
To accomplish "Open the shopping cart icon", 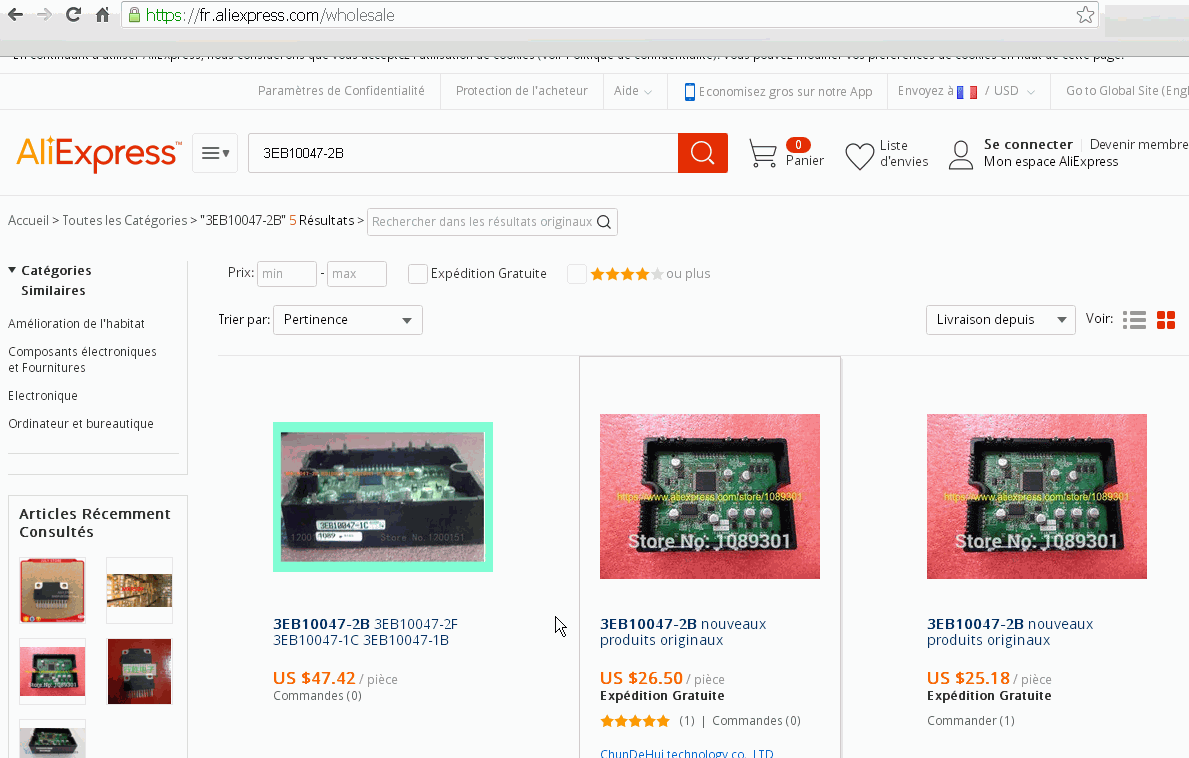I will click(x=762, y=153).
